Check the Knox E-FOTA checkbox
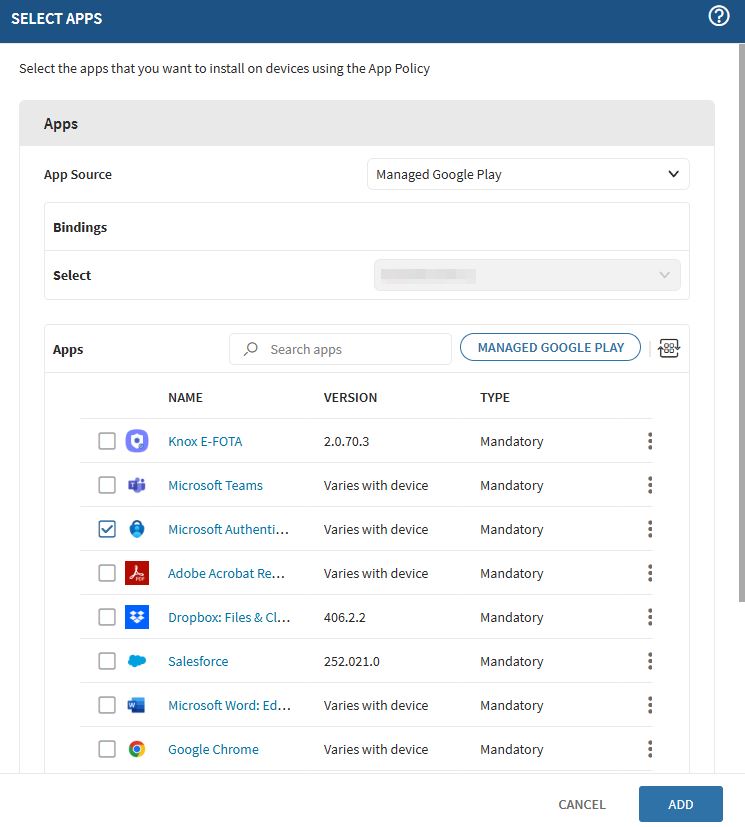The width and height of the screenshot is (745, 827). pyautogui.click(x=107, y=441)
